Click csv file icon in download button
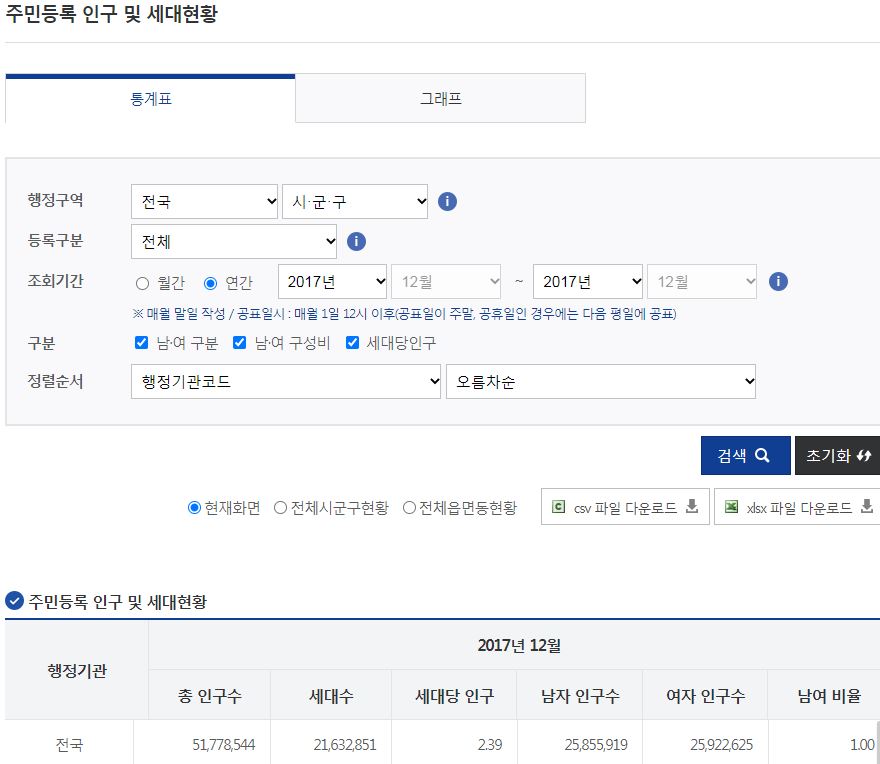 558,506
